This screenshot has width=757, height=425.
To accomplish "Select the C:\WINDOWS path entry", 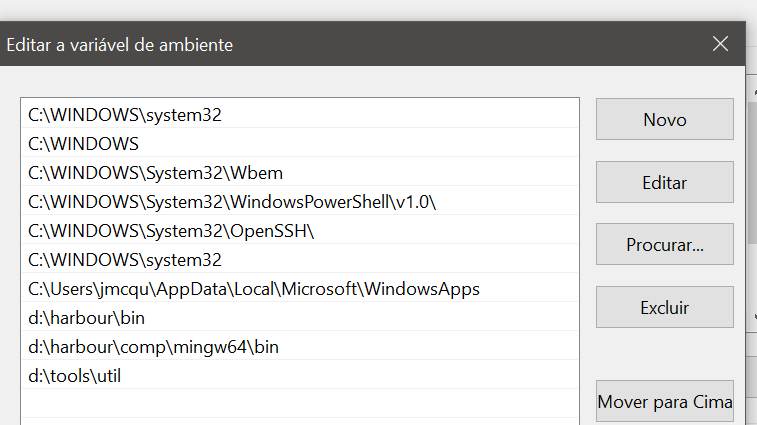I will point(84,143).
